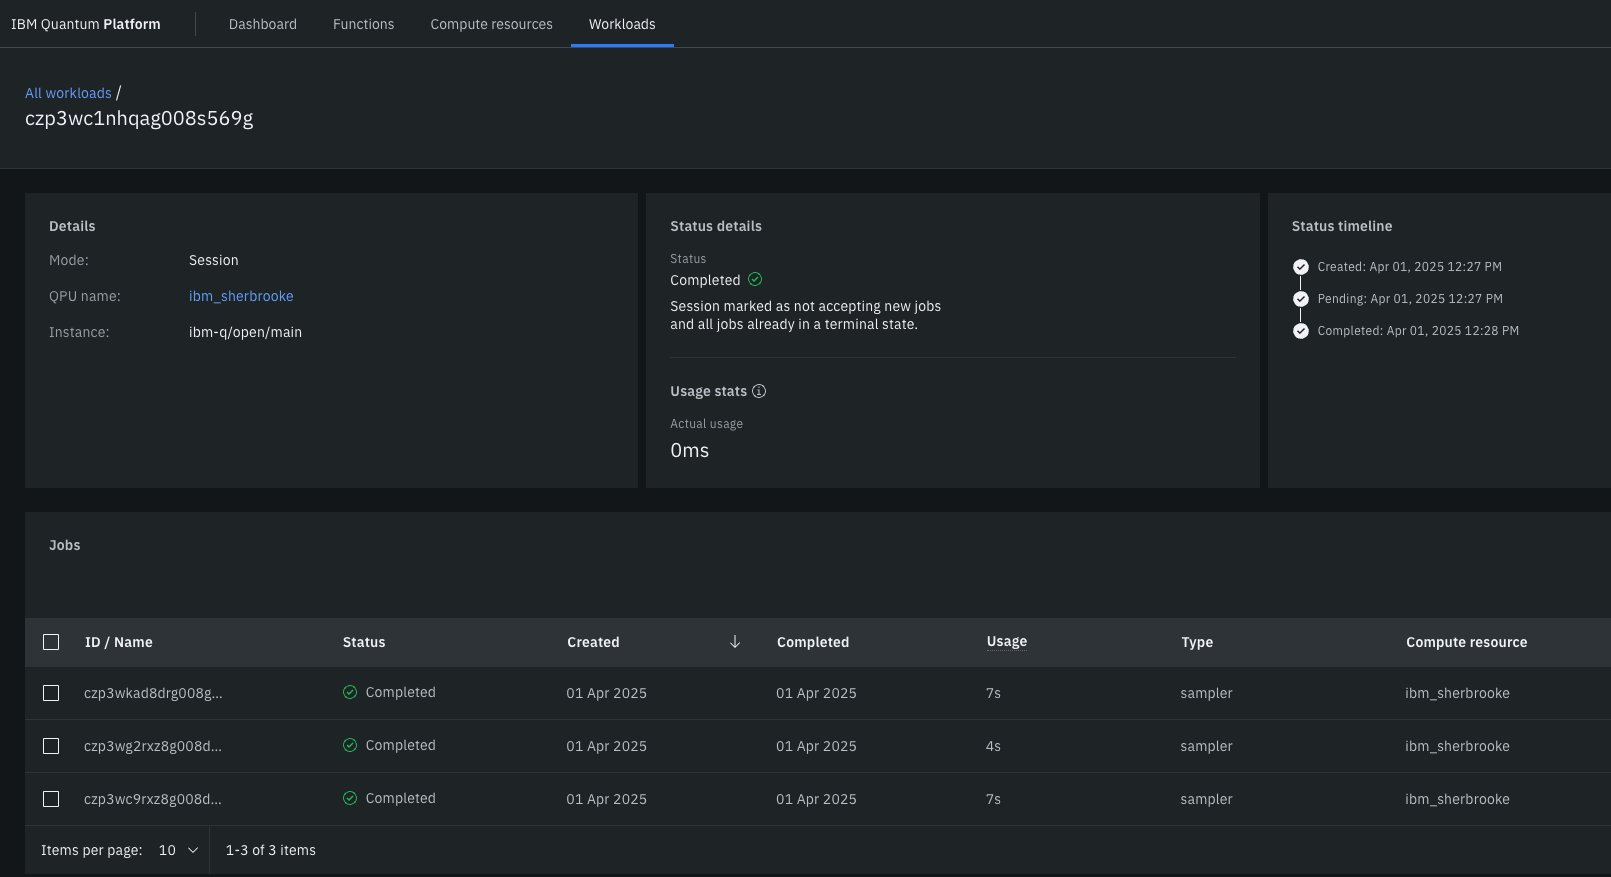Go to Compute resources tab

[x=491, y=24]
